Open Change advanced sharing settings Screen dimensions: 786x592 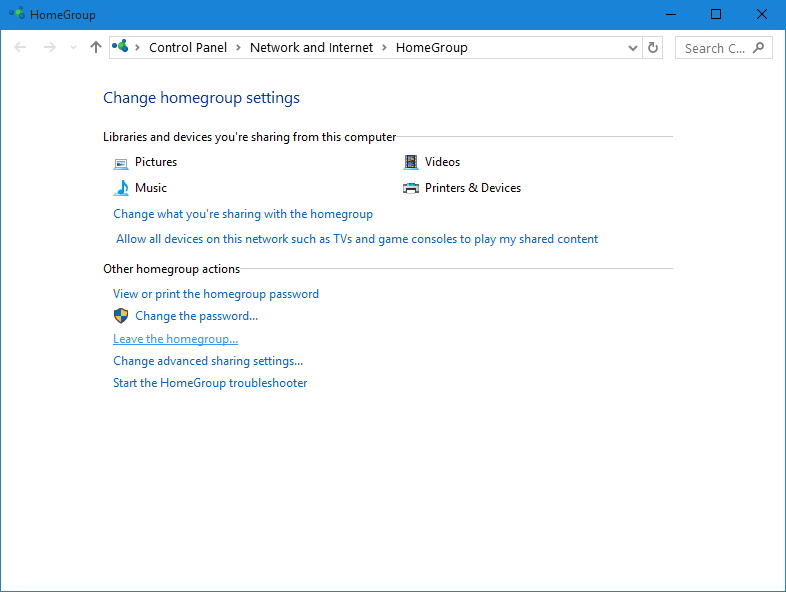(x=208, y=361)
